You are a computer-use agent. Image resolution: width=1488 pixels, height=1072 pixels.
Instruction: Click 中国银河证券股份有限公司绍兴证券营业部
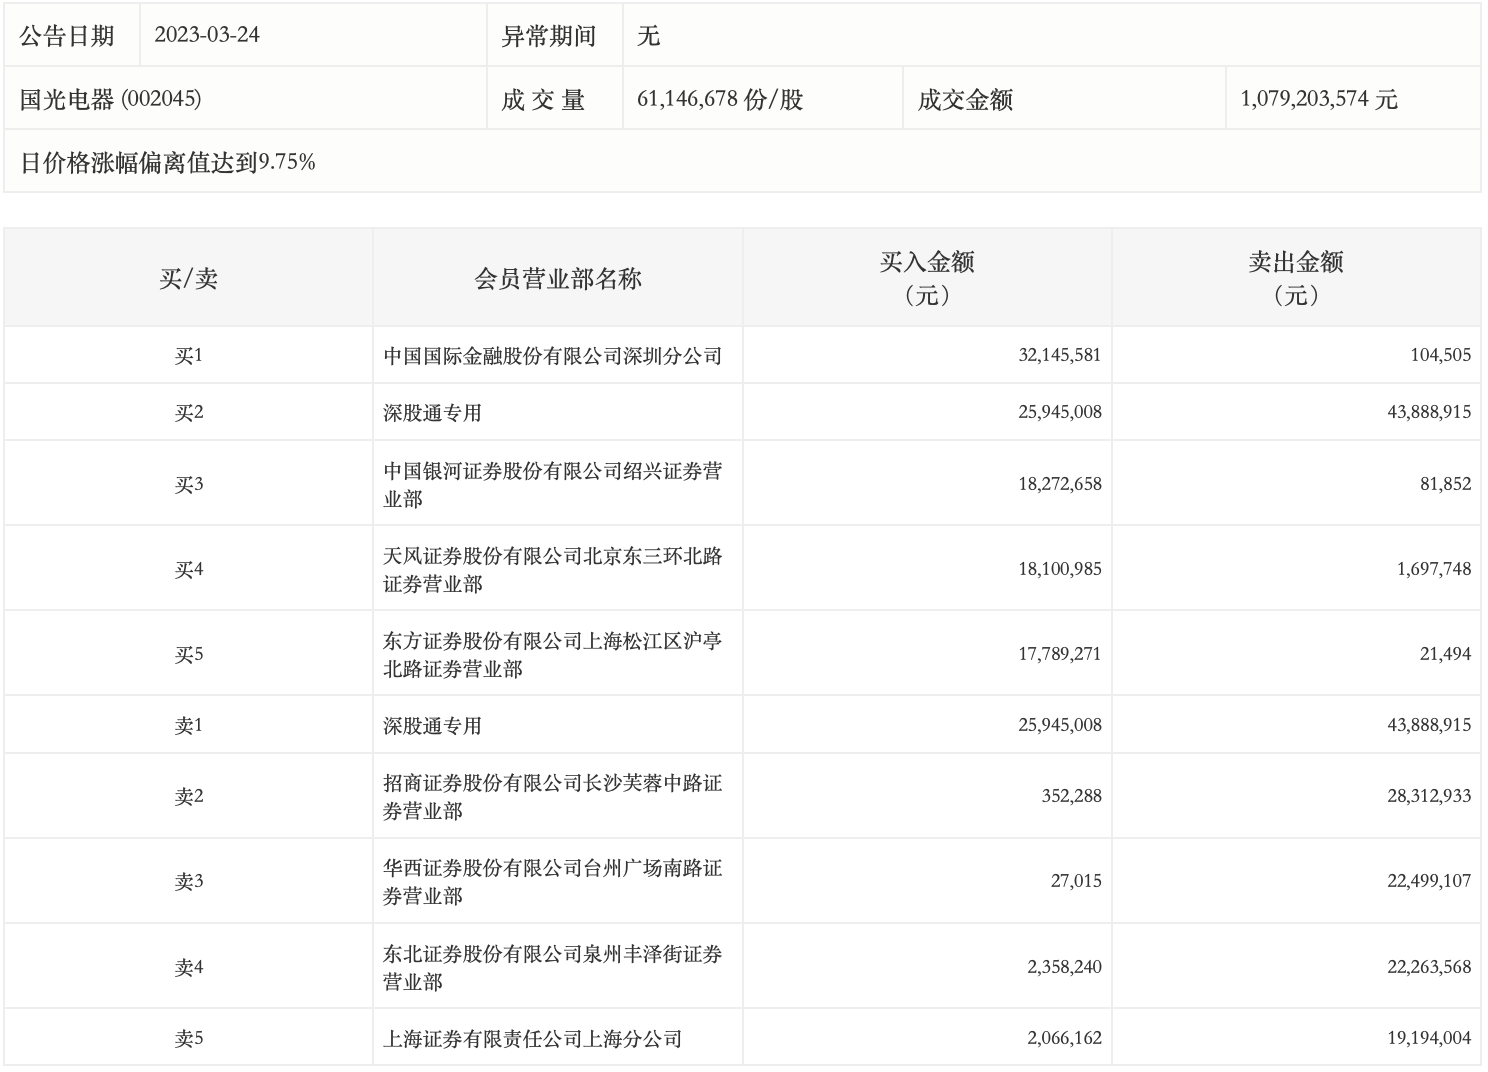click(x=553, y=484)
